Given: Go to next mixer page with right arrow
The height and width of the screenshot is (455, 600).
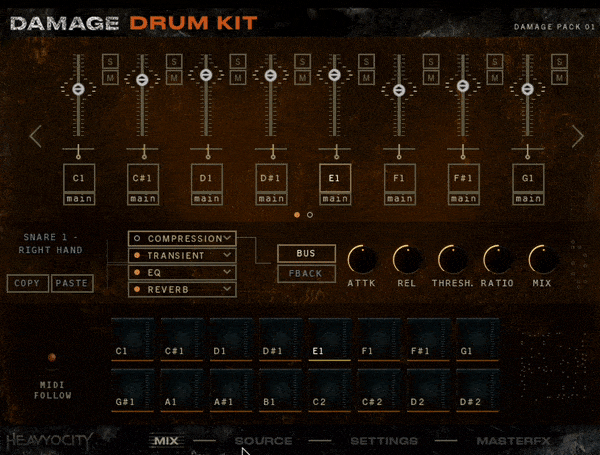Looking at the screenshot, I should (x=577, y=136).
